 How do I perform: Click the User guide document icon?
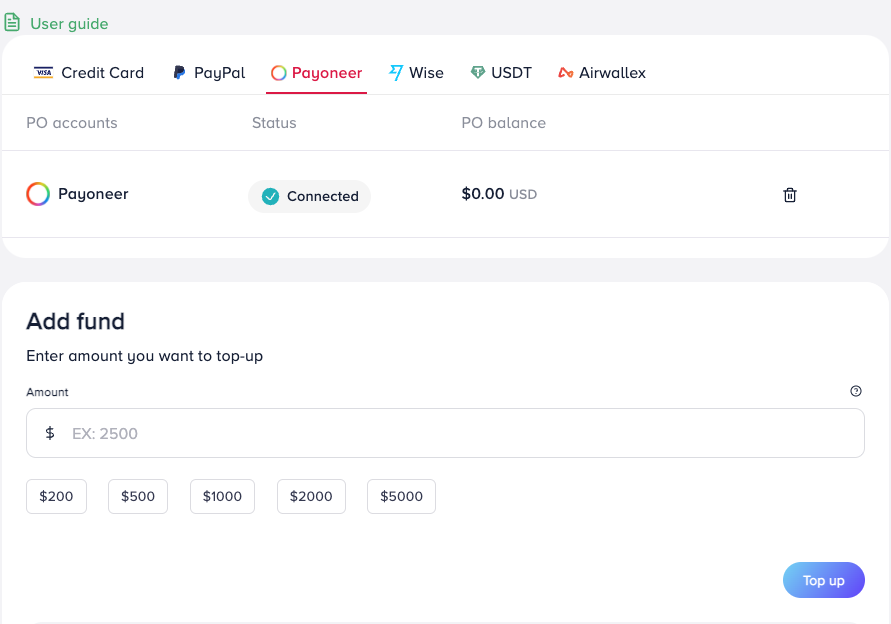(12, 23)
